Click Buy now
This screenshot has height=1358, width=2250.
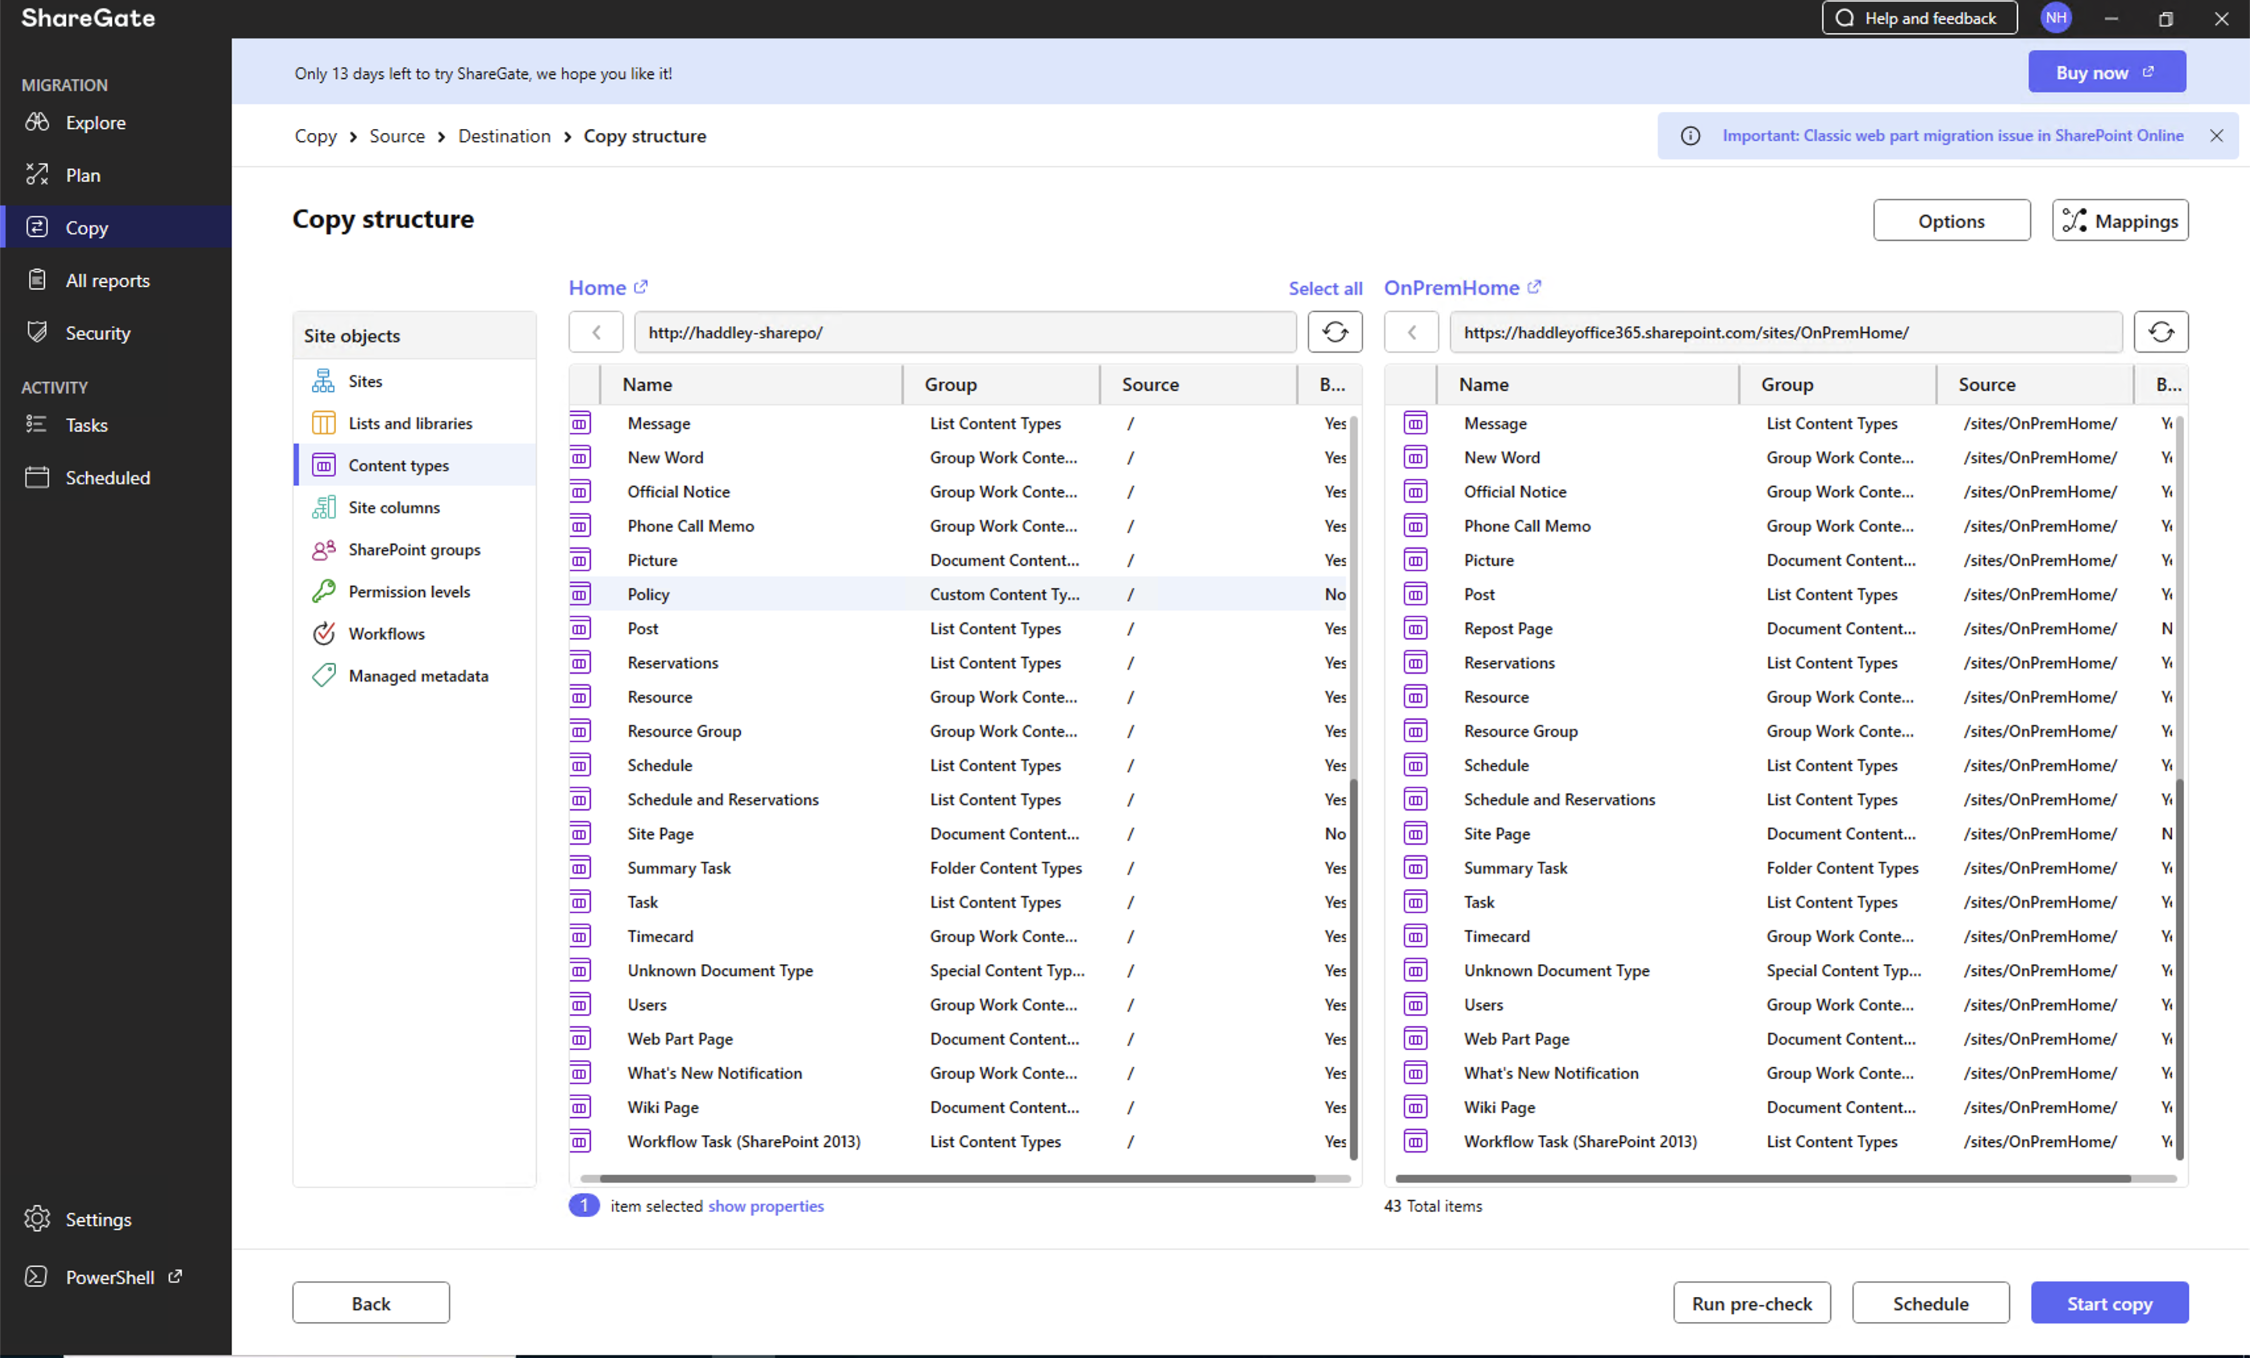click(2106, 72)
